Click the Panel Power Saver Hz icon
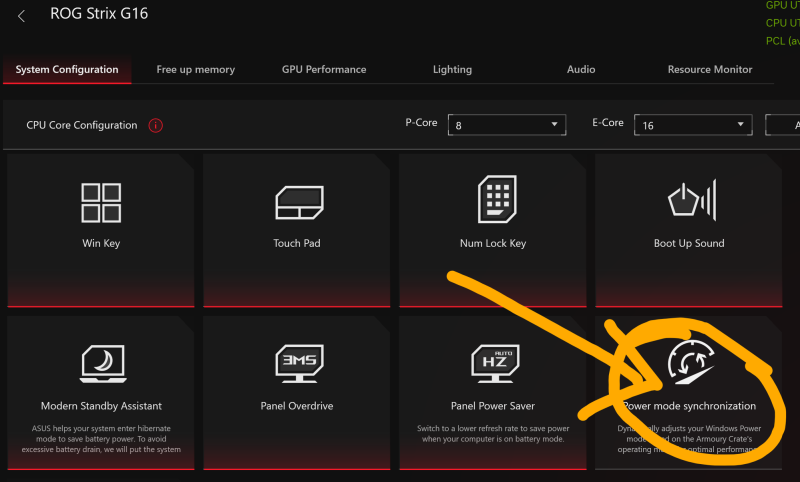Viewport: 800px width, 482px height. pyautogui.click(x=495, y=363)
